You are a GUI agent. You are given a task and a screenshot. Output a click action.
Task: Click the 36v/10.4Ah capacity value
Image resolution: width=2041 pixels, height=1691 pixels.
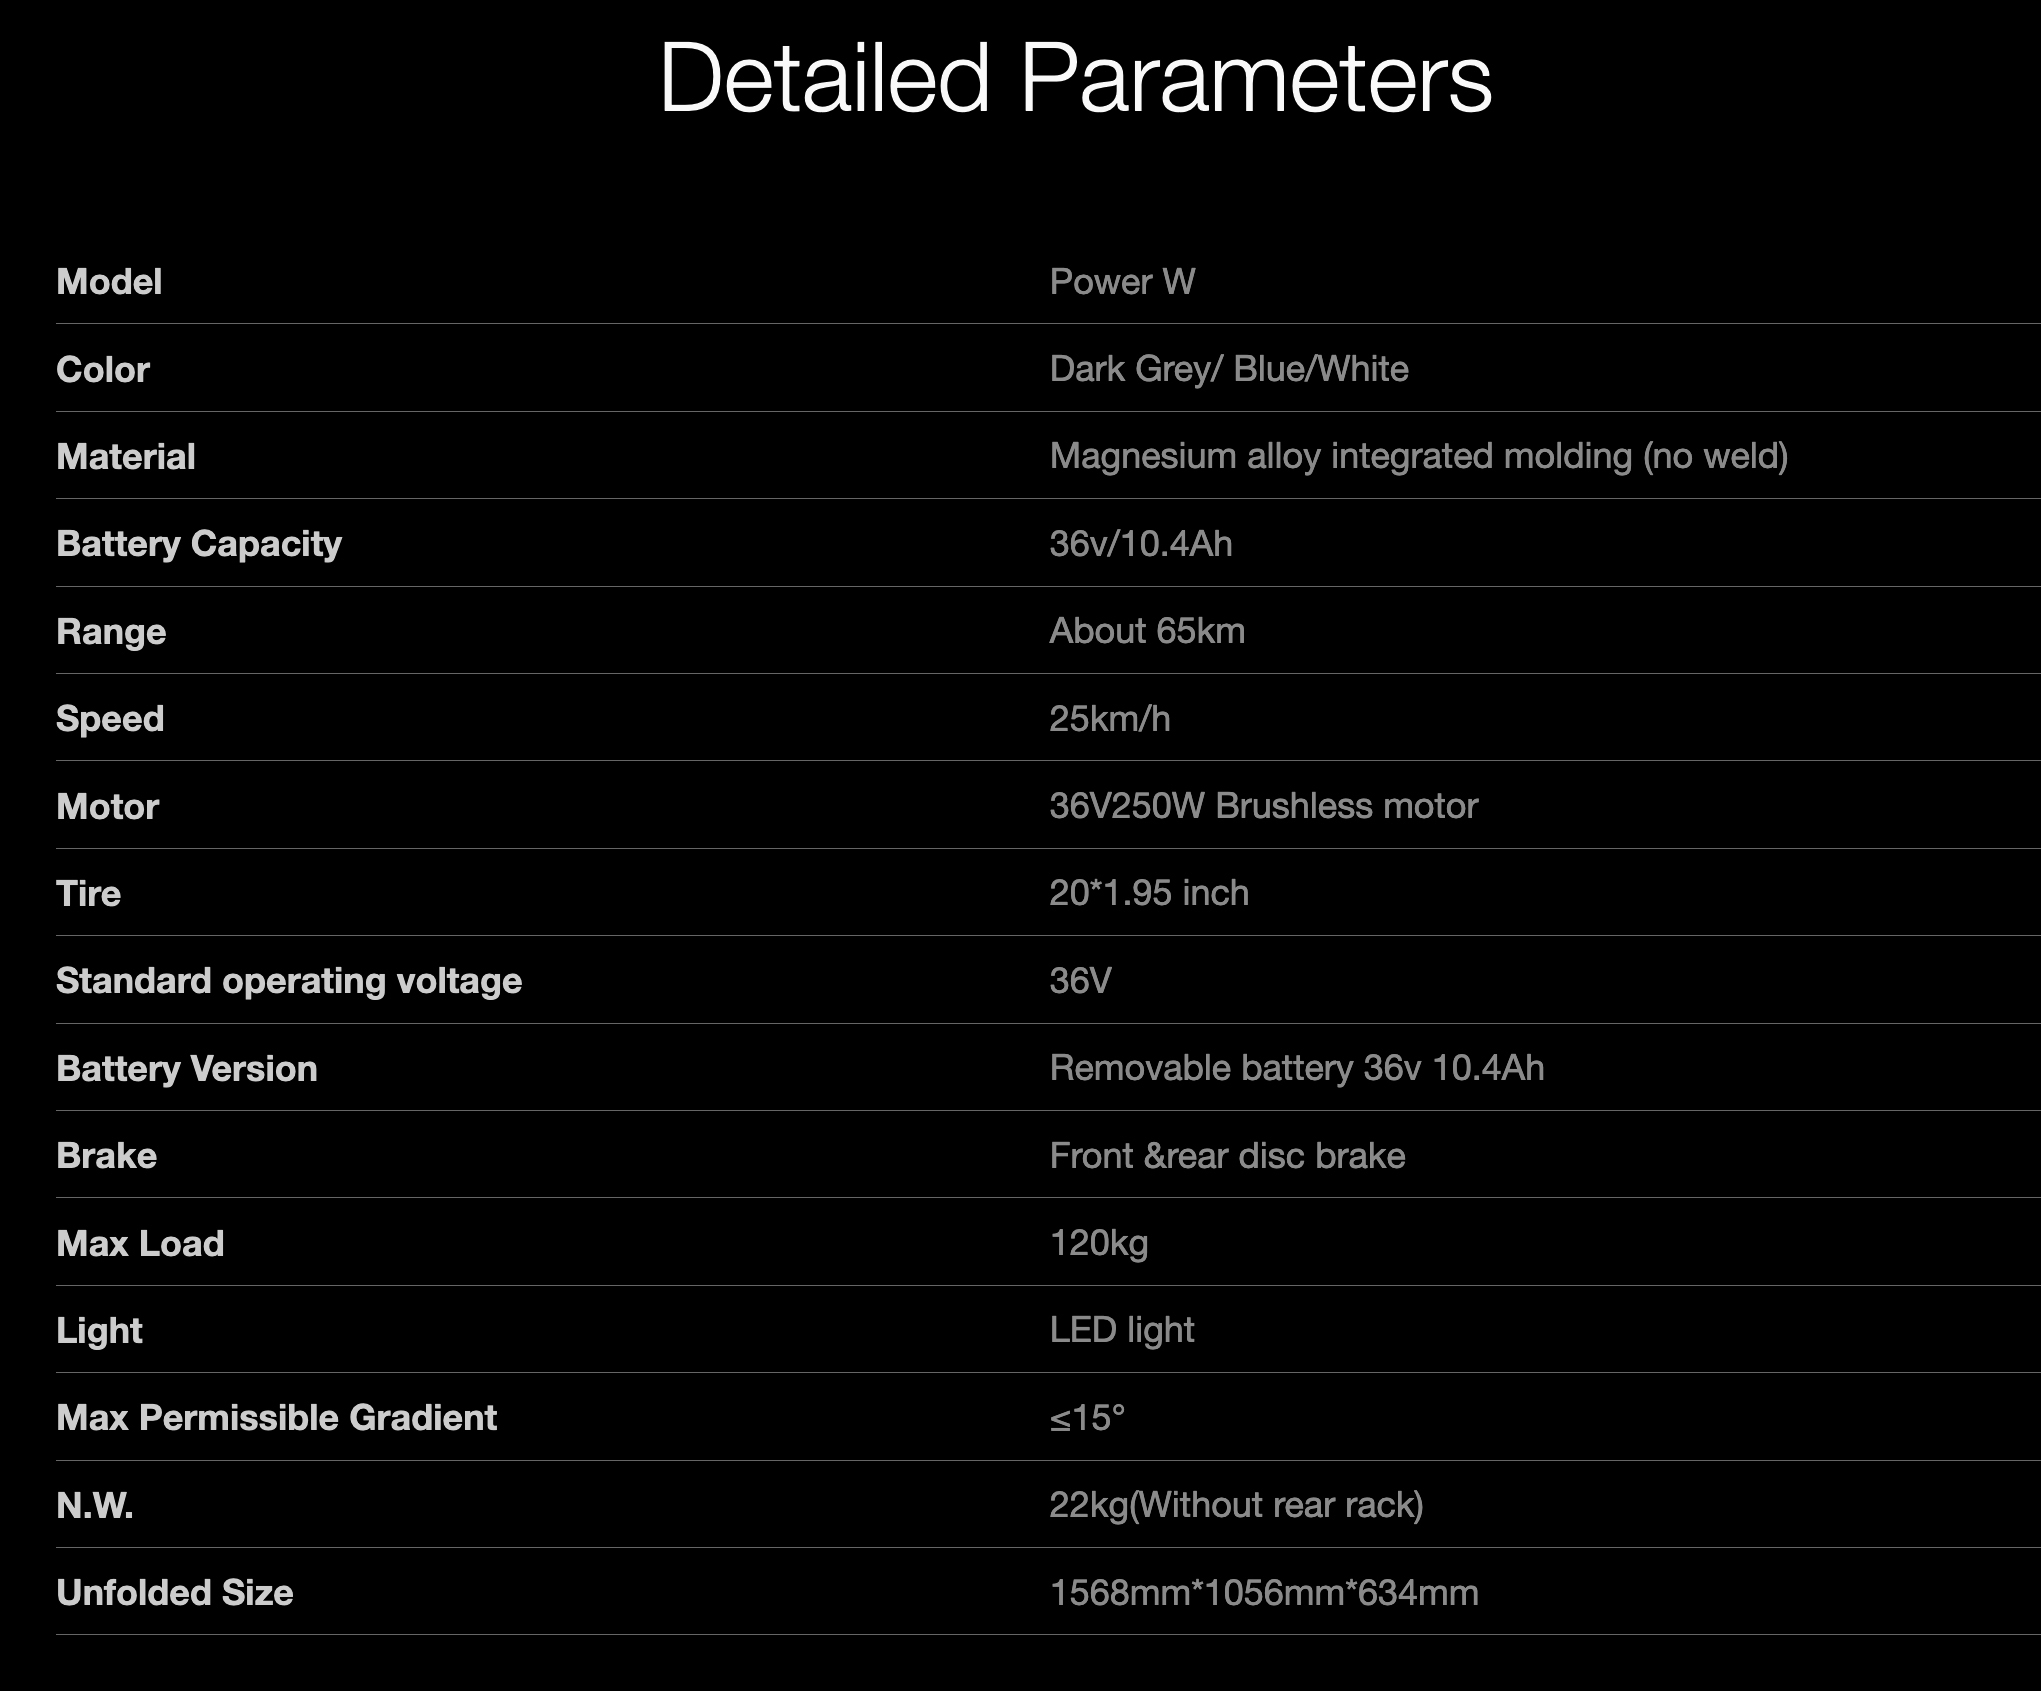tap(1140, 544)
